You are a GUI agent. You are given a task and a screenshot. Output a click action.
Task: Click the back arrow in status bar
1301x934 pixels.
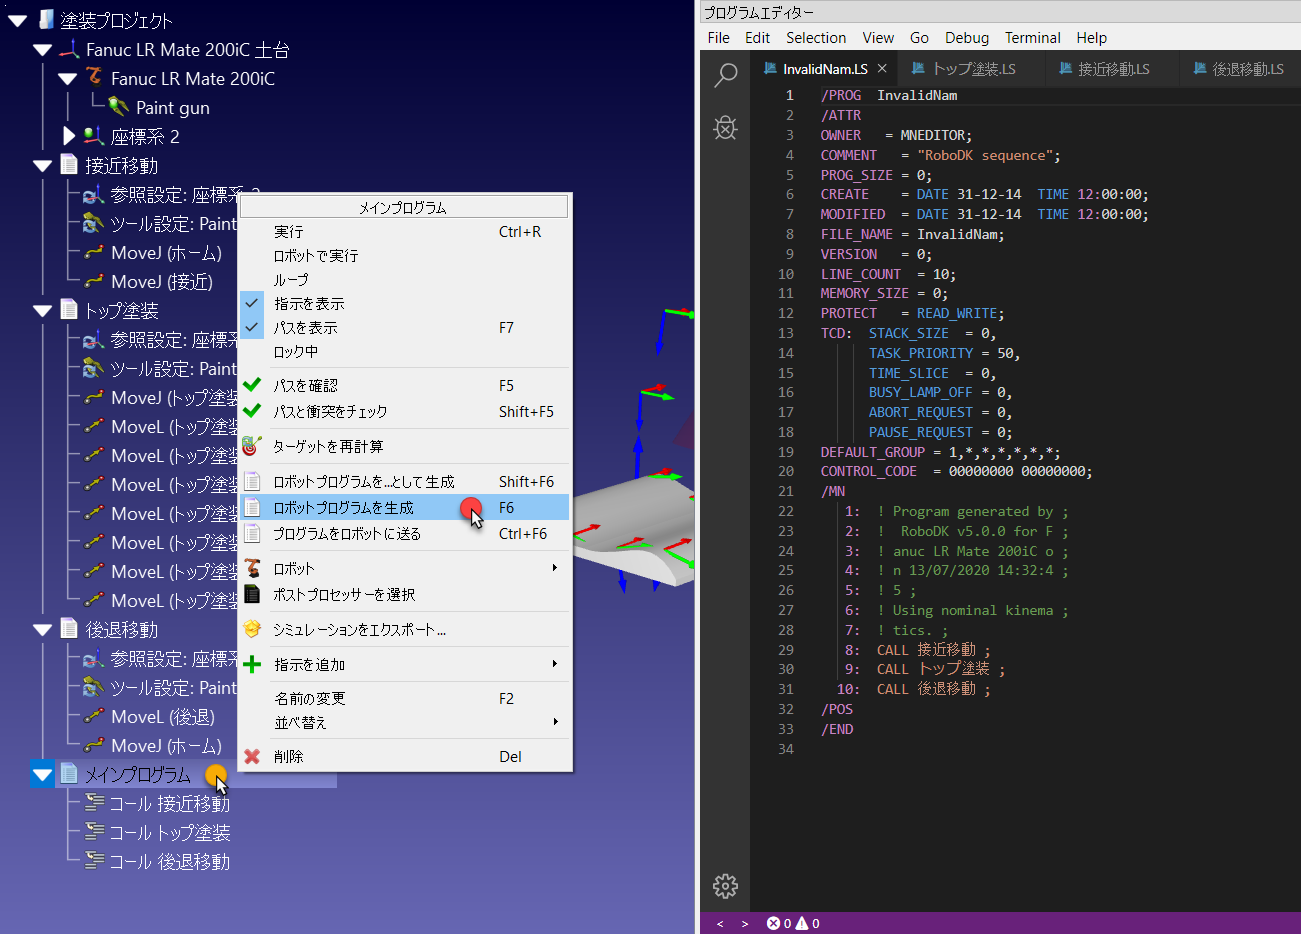coord(720,923)
